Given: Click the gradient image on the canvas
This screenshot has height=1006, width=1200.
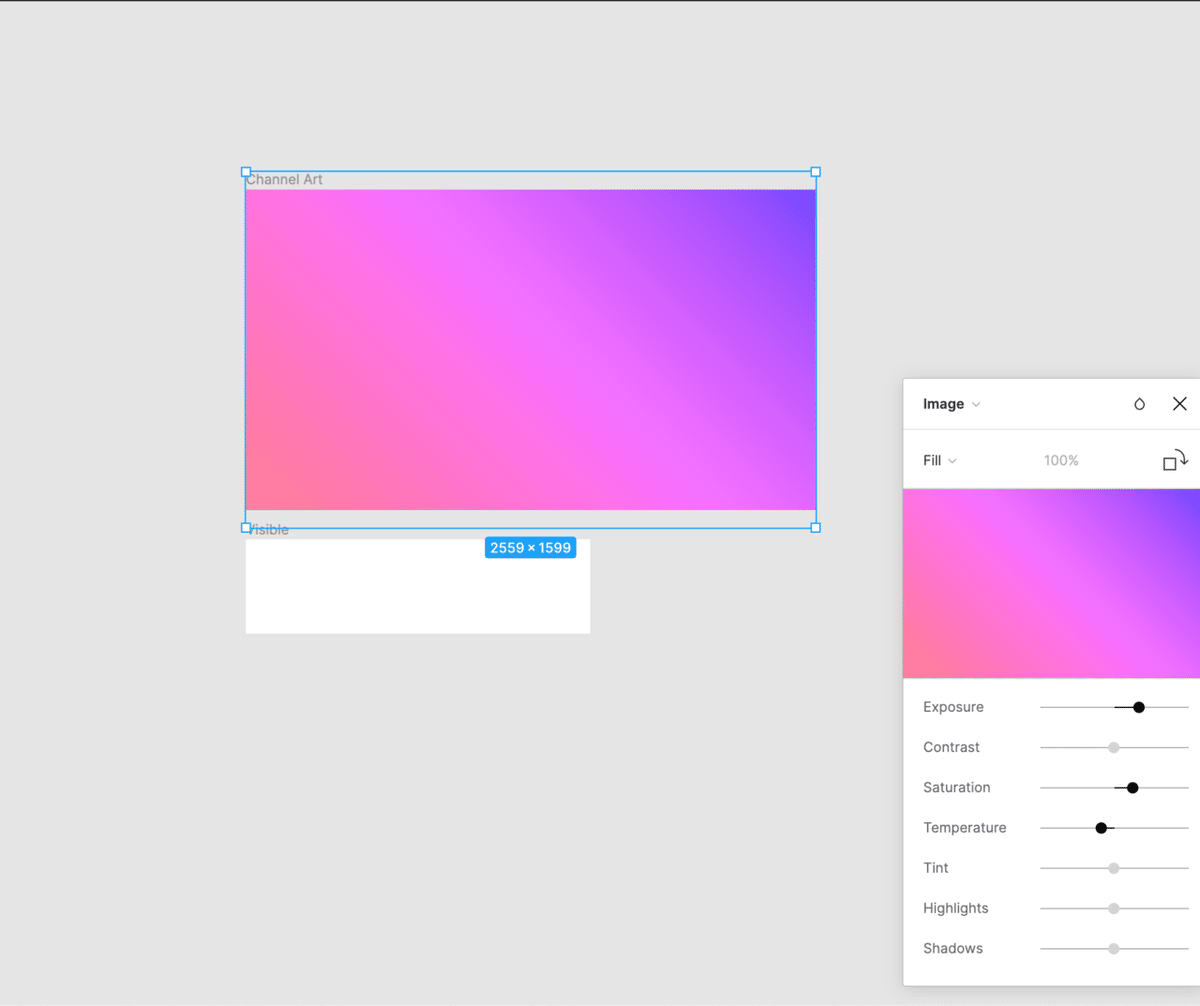Looking at the screenshot, I should click(531, 350).
